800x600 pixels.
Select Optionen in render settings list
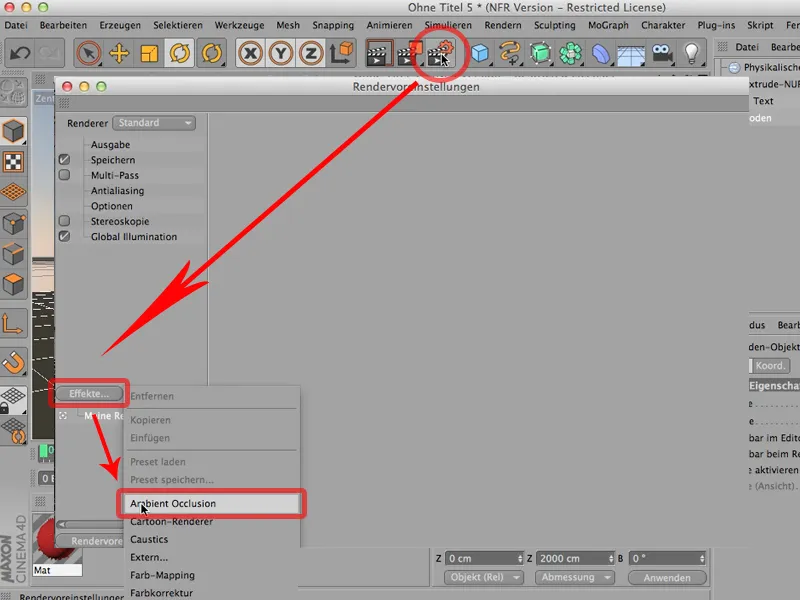coord(112,206)
